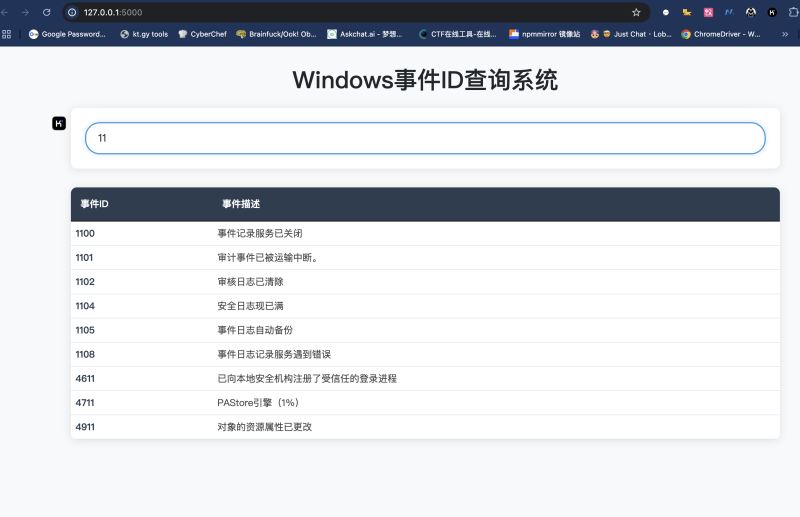Click the address bar URL 127.0.0.1:5000
This screenshot has height=517, width=800.
[113, 12]
